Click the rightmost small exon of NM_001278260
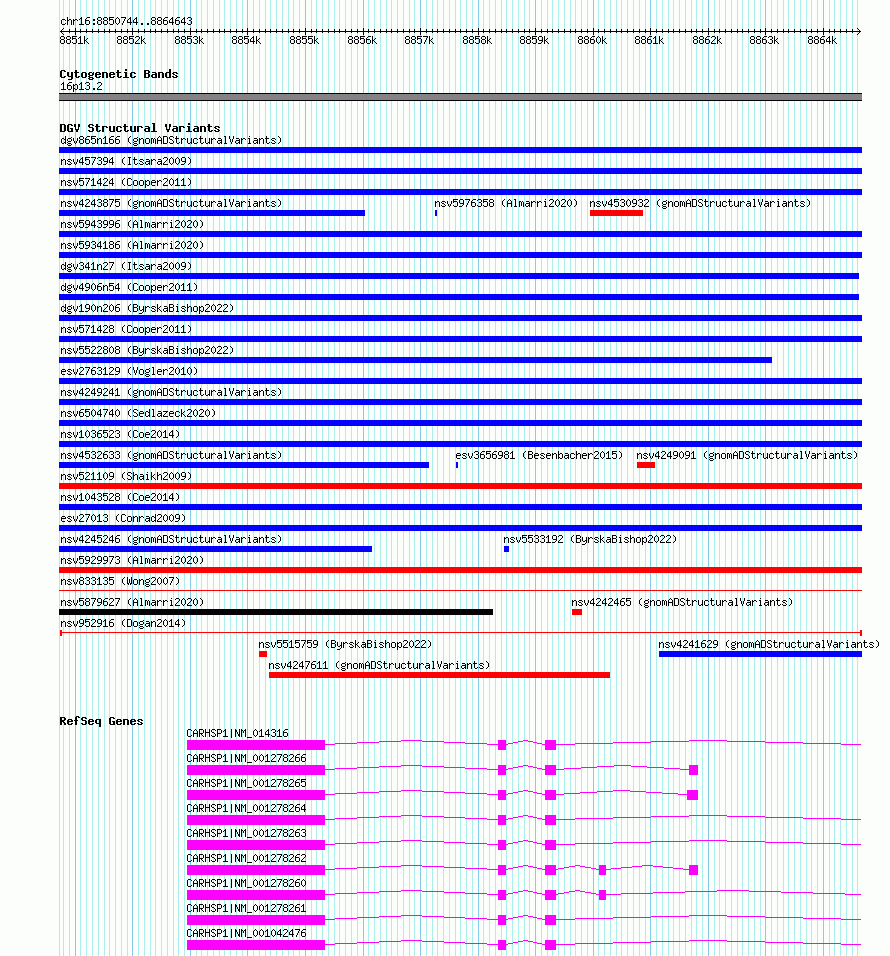890x956 pixels. pos(602,895)
